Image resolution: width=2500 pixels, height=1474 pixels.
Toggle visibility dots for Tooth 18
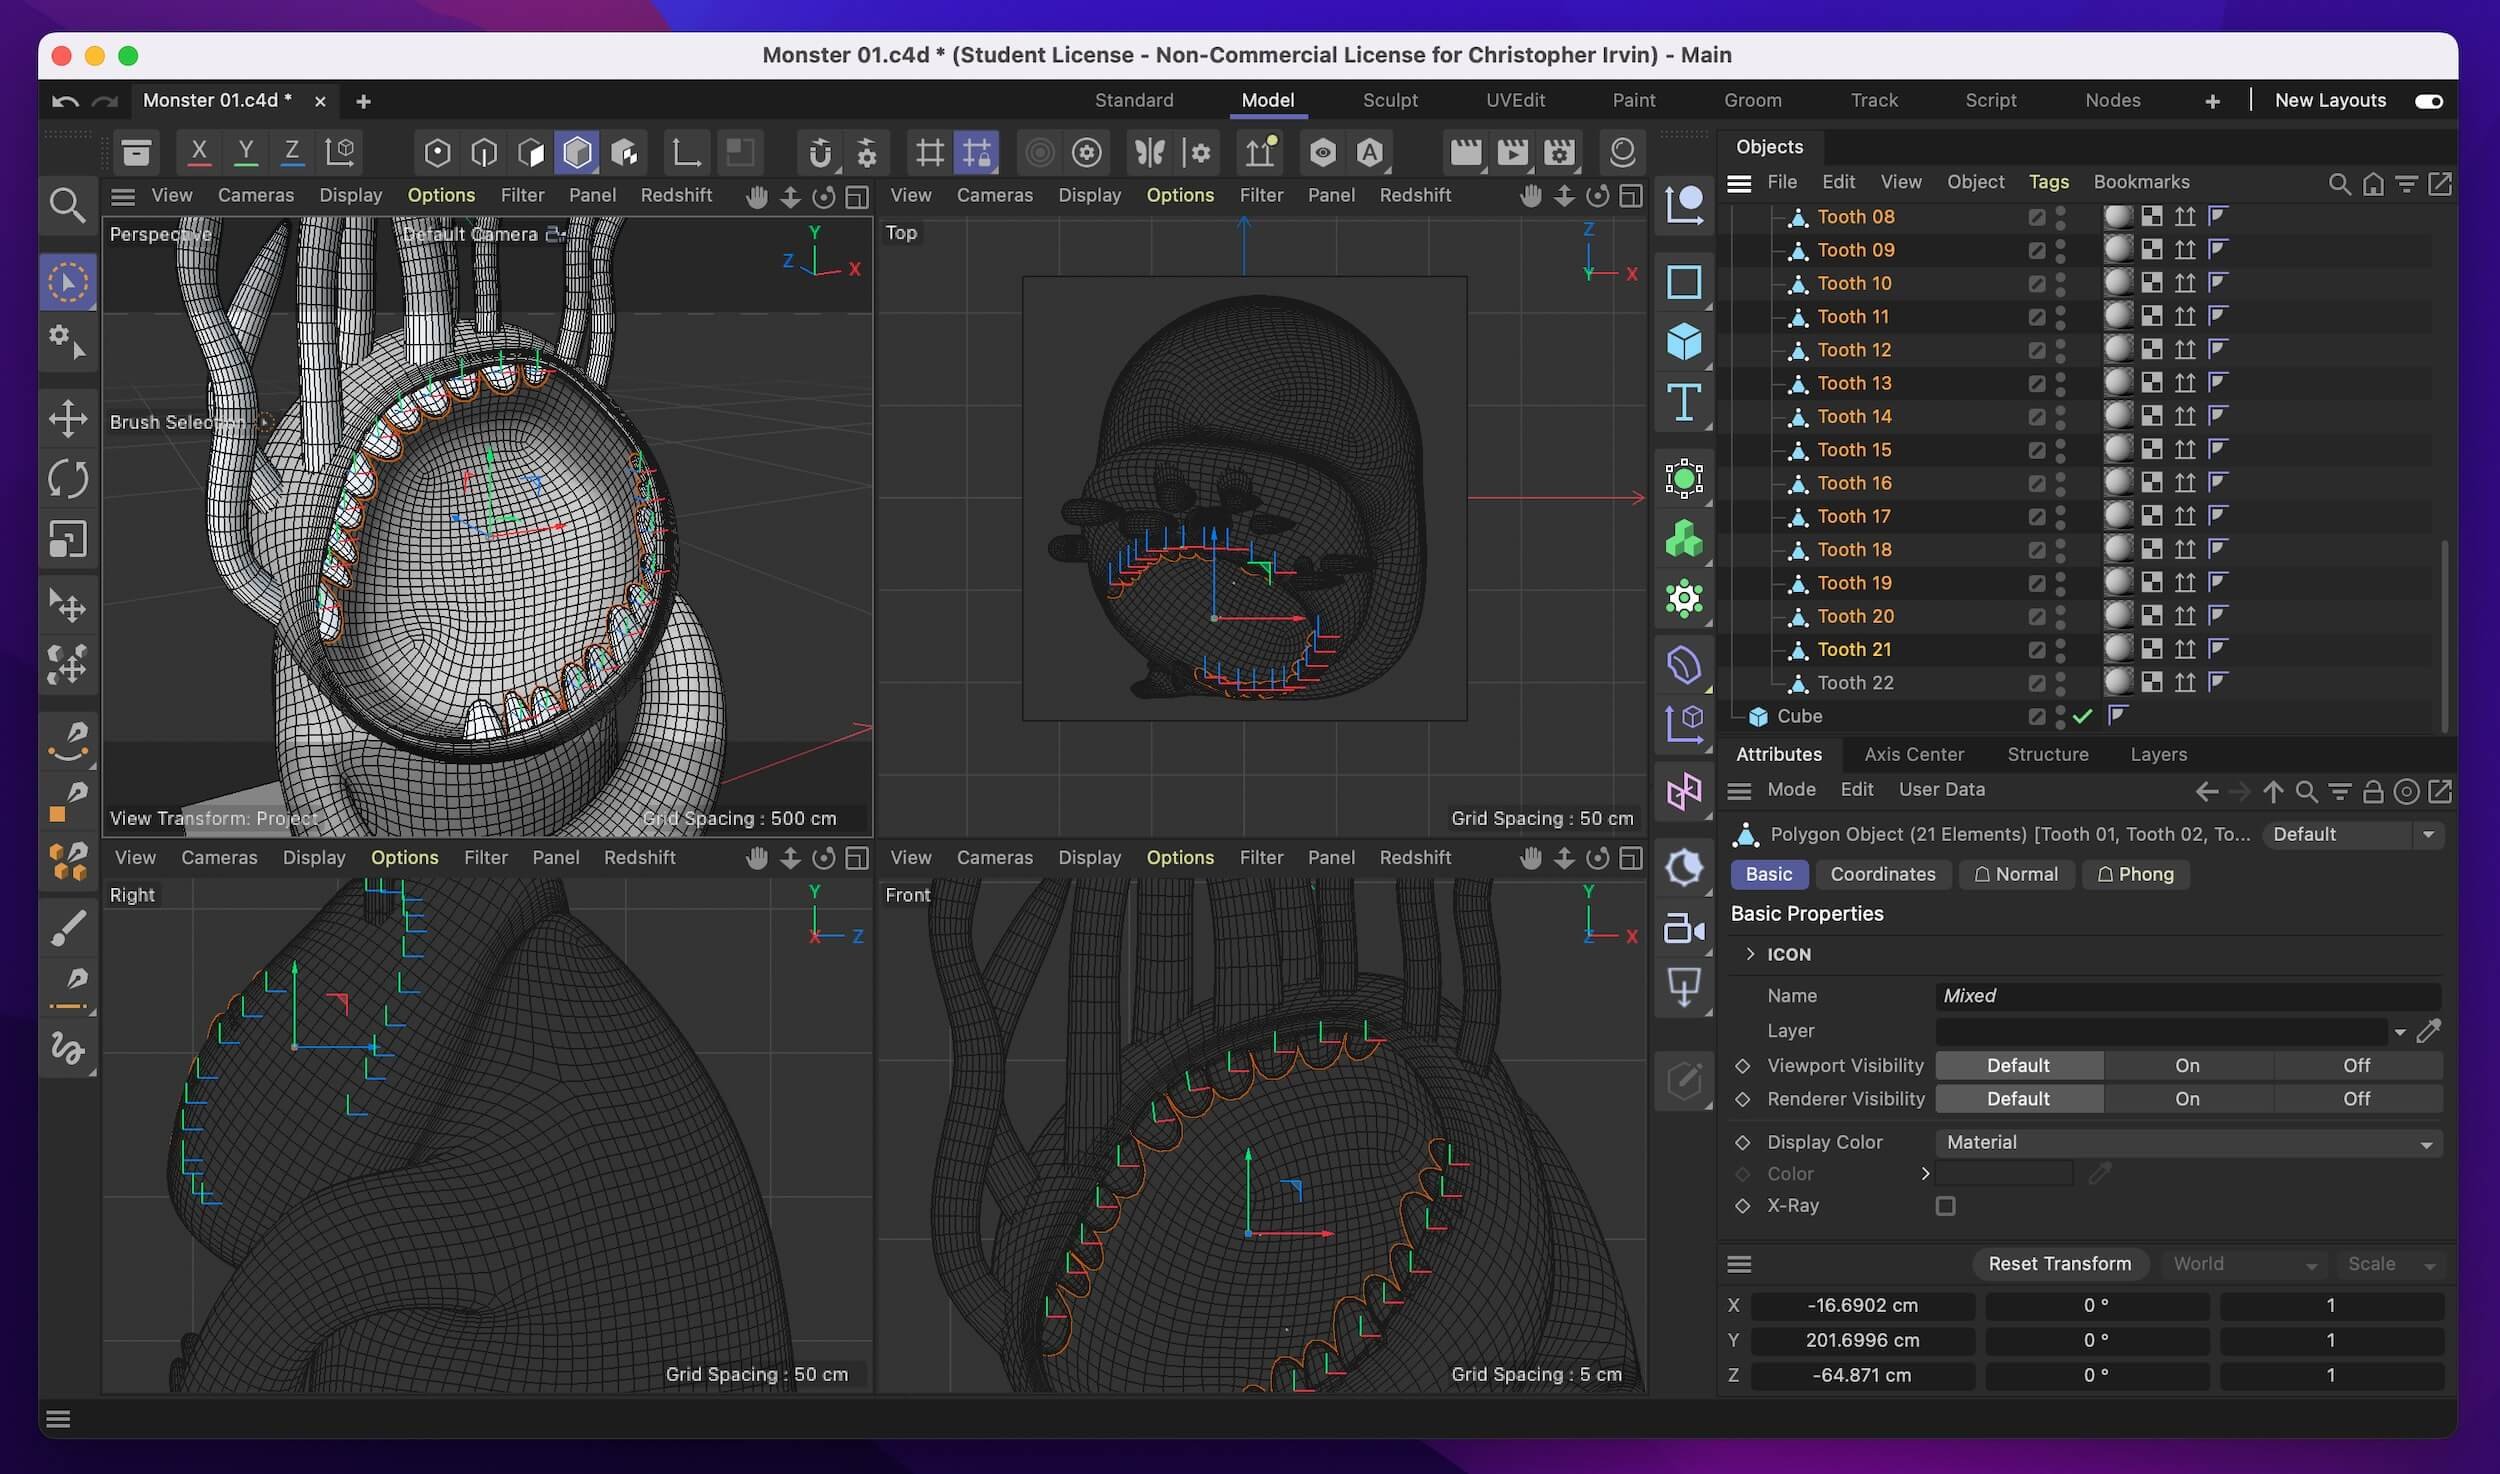coord(2060,550)
